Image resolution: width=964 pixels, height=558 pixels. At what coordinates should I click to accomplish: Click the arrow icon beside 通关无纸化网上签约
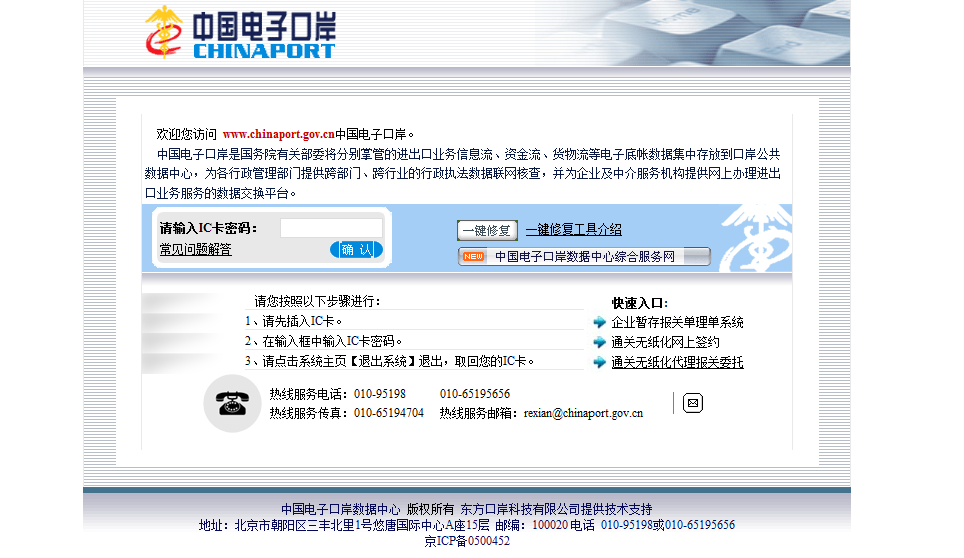click(599, 342)
